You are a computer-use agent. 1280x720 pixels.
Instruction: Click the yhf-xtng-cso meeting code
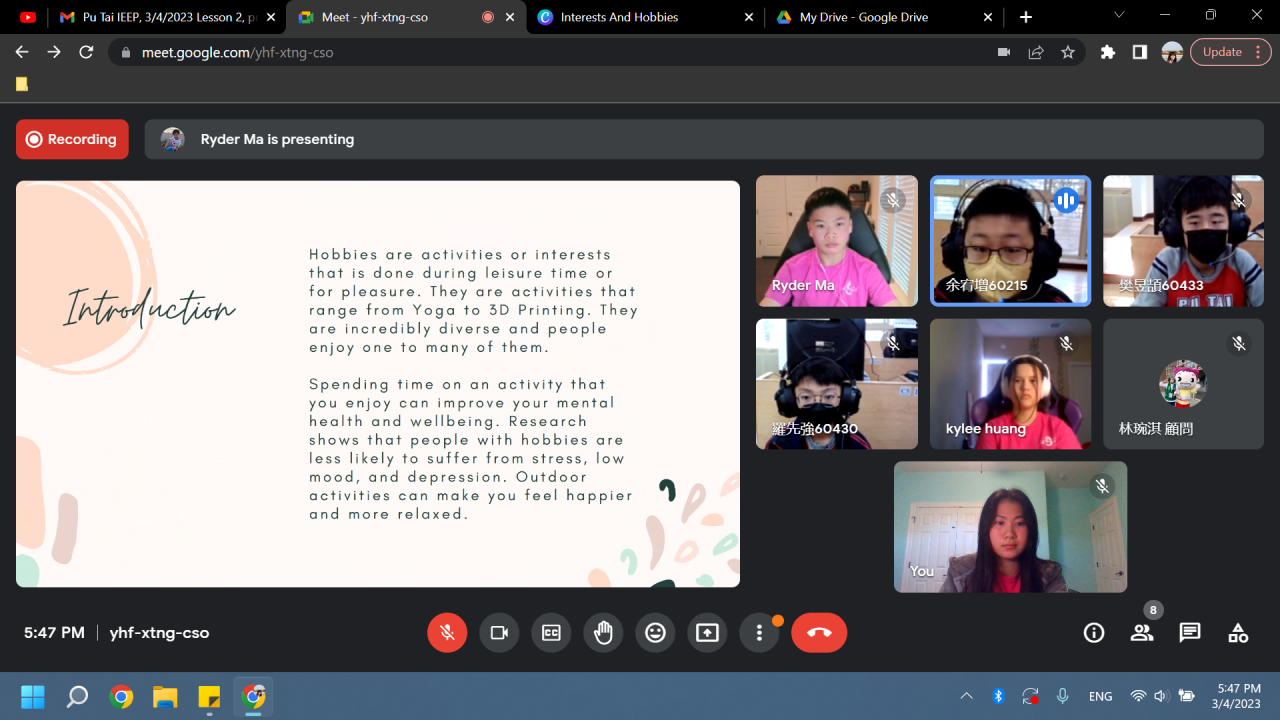[159, 633]
